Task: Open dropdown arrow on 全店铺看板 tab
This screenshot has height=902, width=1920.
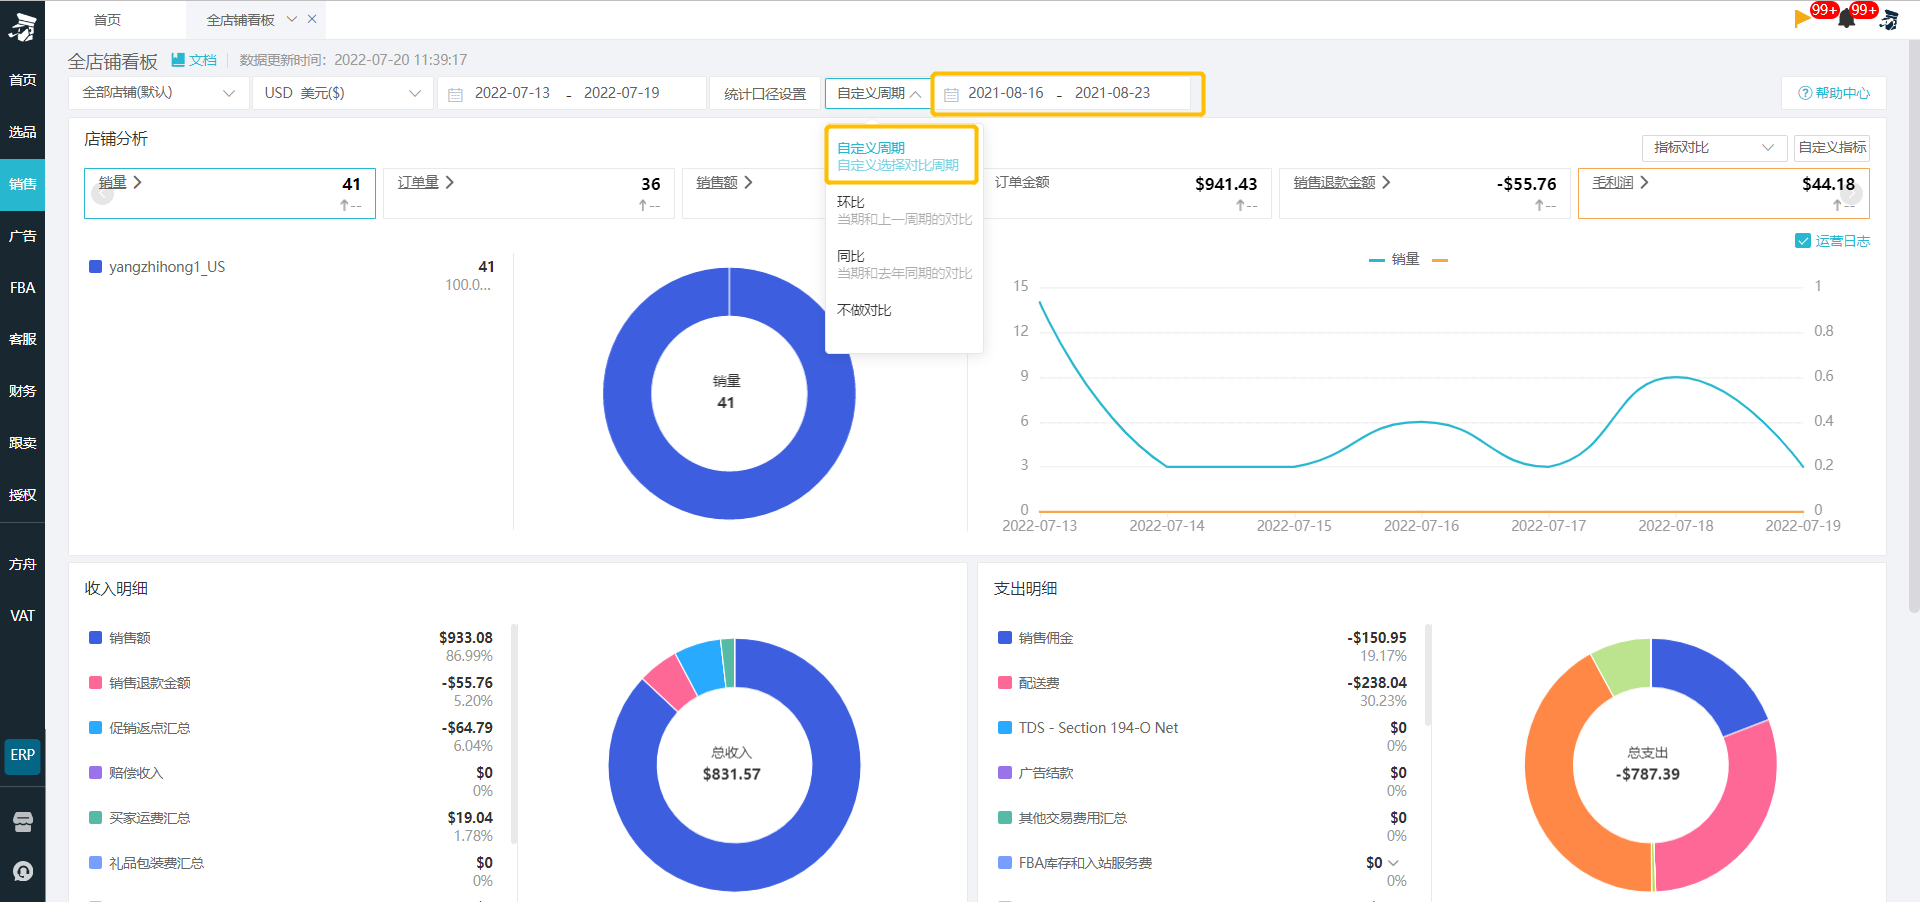Action: click(x=292, y=19)
